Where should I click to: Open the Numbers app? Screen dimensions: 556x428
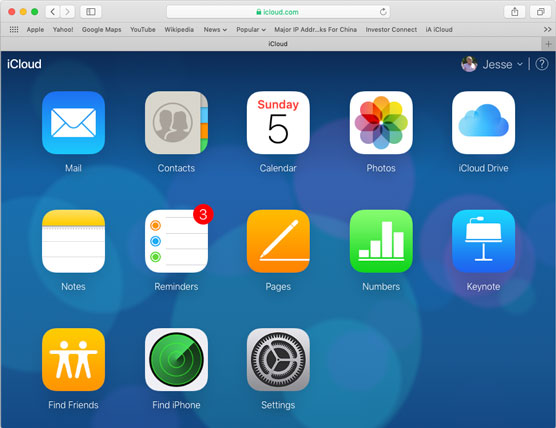pos(381,241)
